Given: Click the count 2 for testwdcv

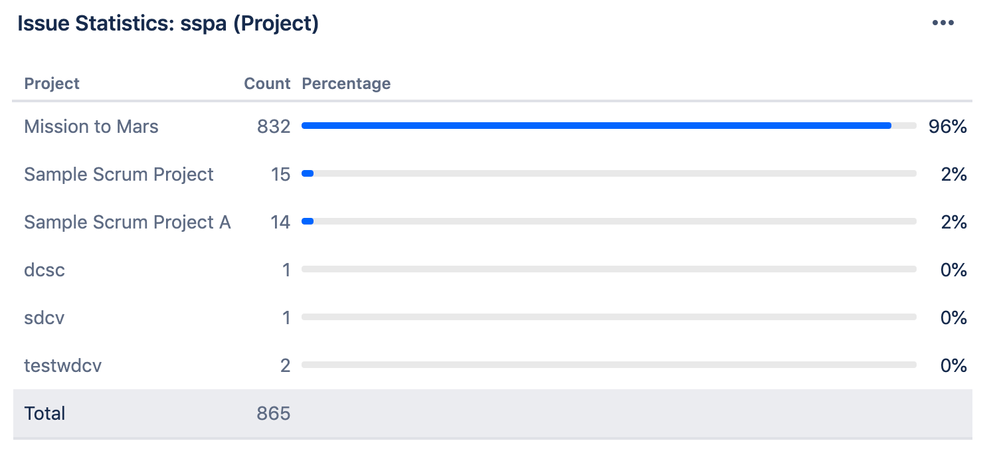Looking at the screenshot, I should coord(285,366).
